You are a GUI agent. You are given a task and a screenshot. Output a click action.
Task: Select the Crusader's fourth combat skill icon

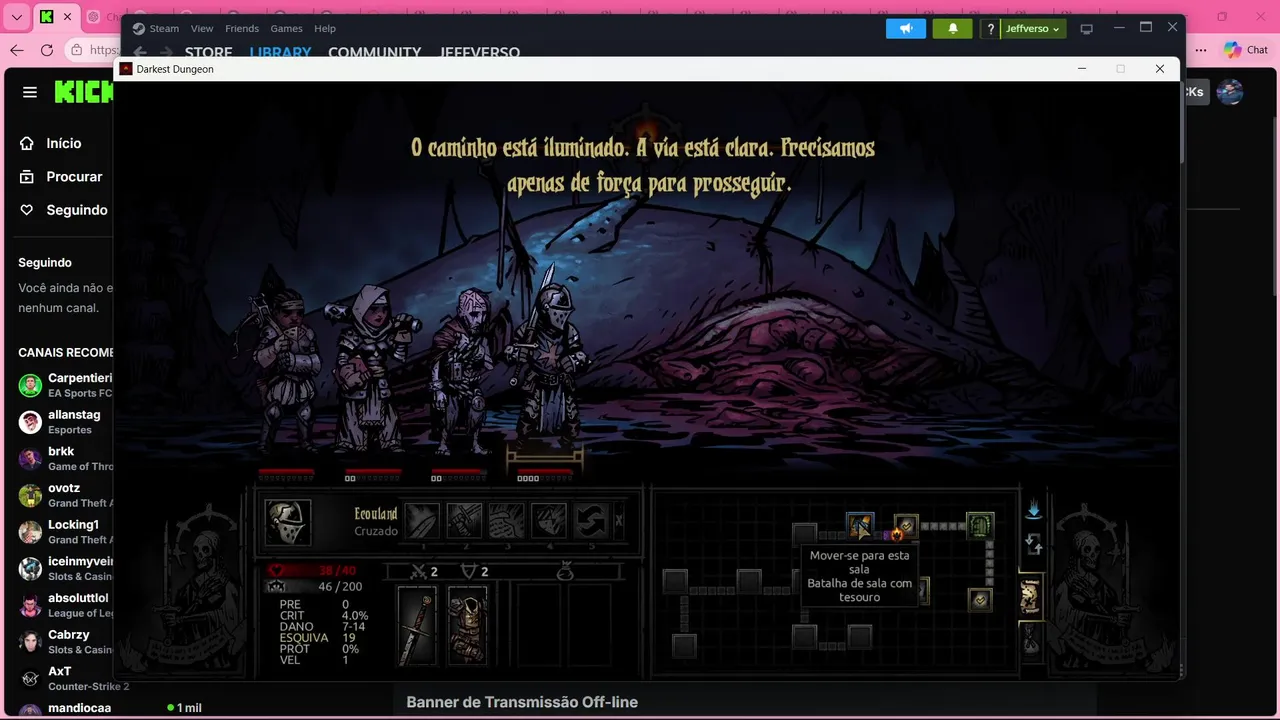point(549,521)
